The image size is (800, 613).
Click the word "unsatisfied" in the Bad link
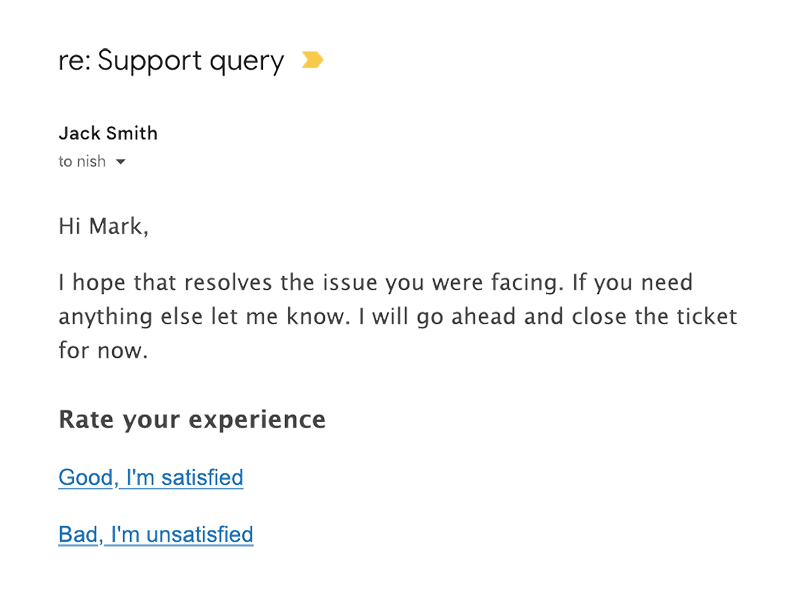point(199,535)
